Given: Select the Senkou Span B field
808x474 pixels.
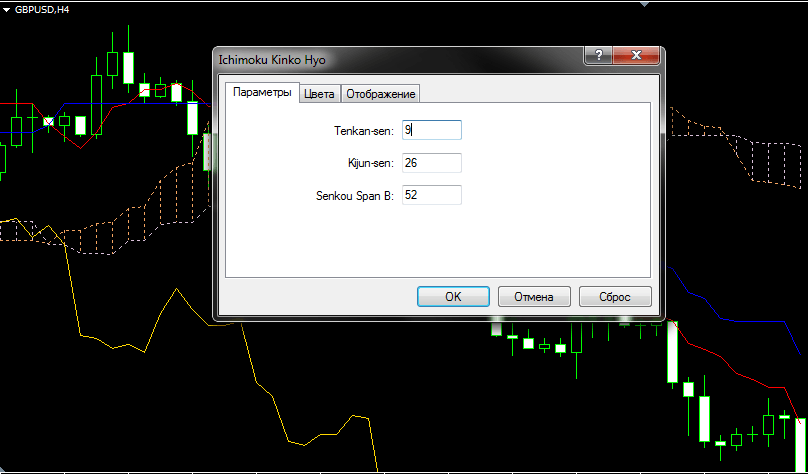Looking at the screenshot, I should click(431, 195).
